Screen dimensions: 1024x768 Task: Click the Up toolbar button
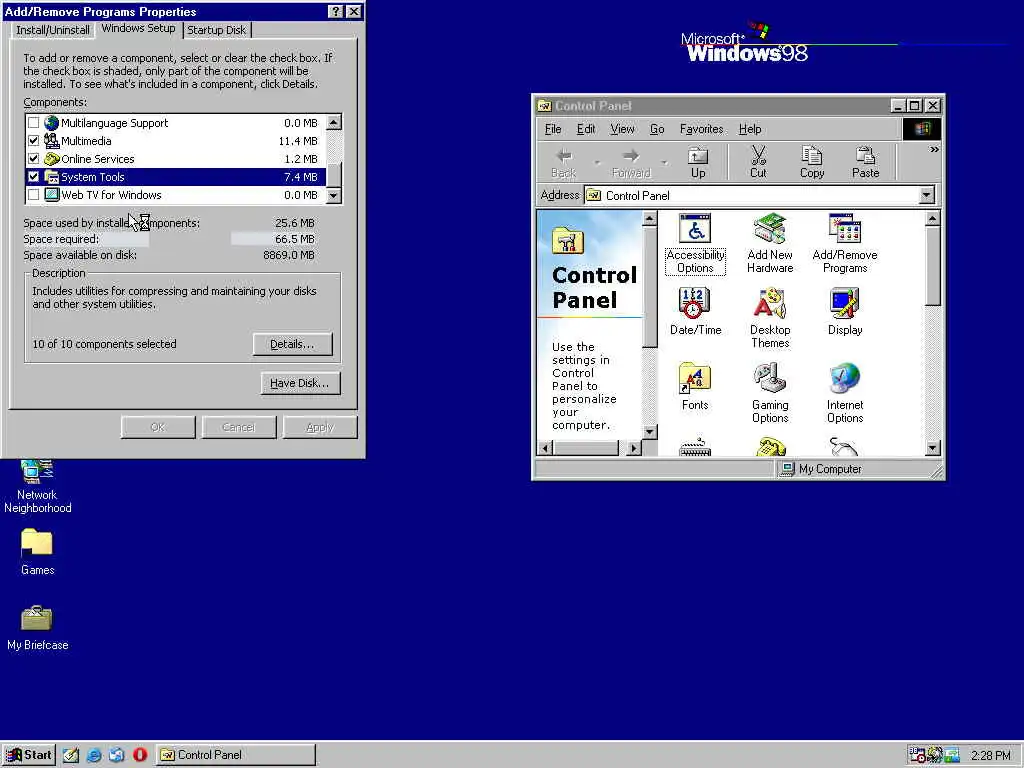click(x=698, y=163)
